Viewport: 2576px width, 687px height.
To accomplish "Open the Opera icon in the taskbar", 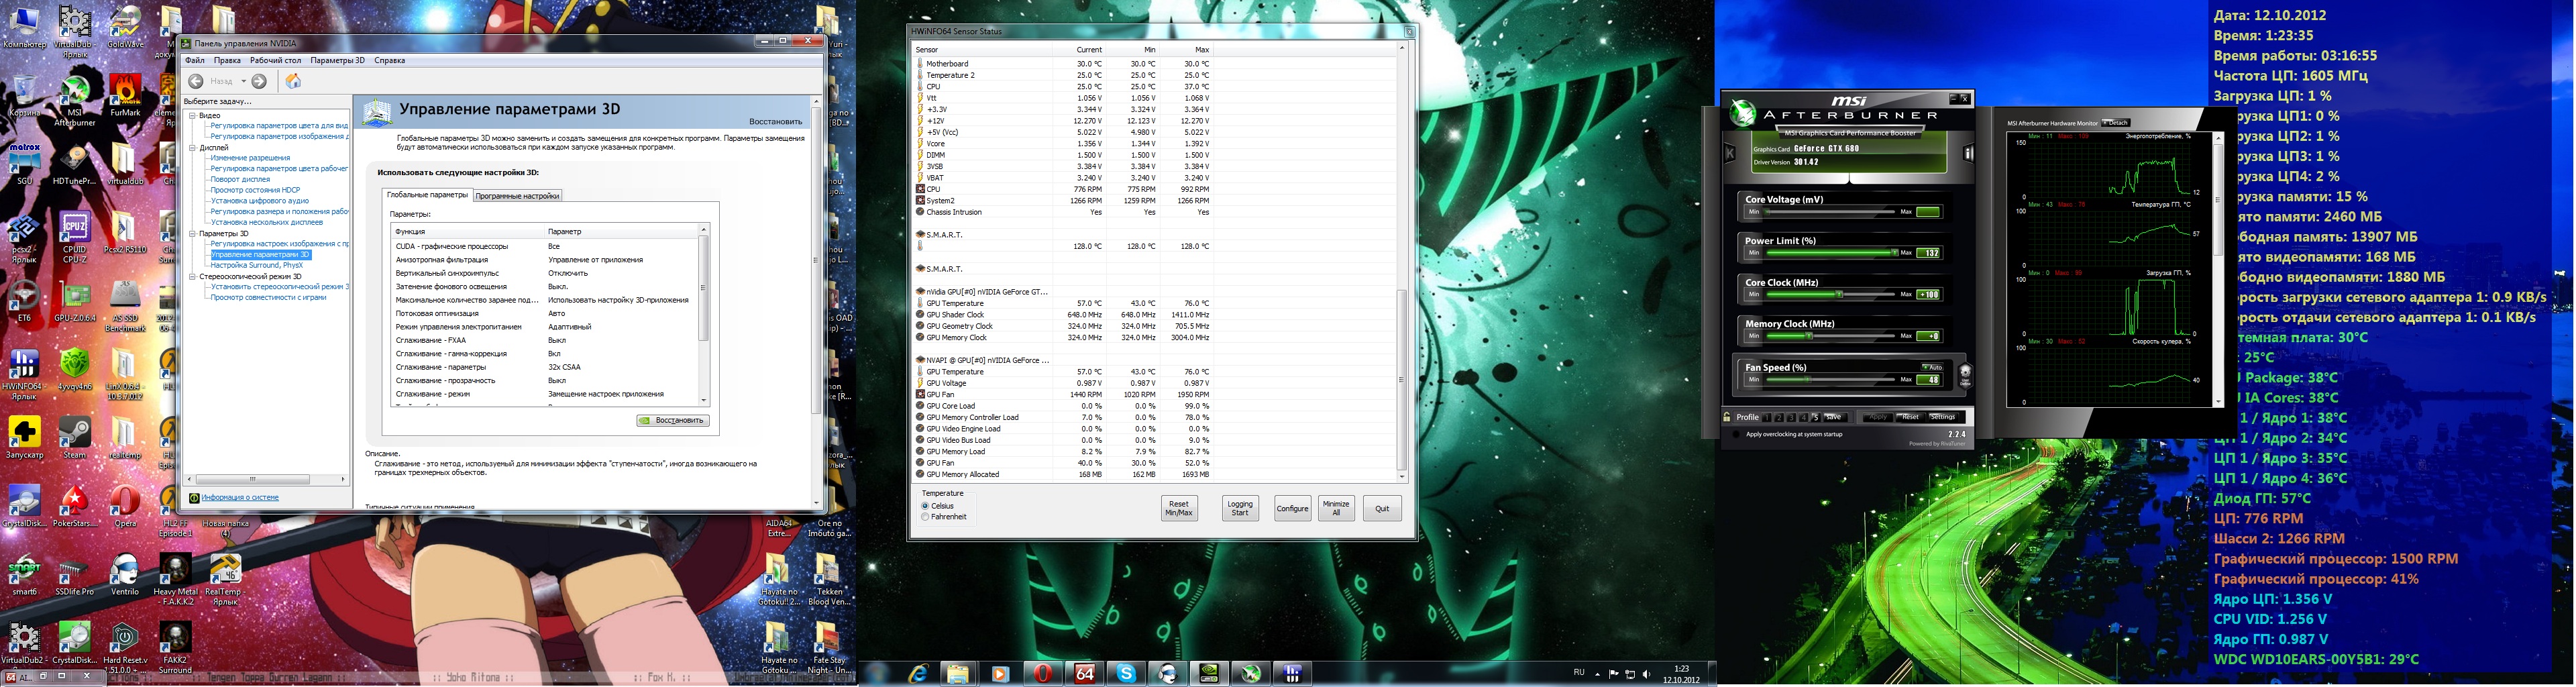I will tap(1042, 674).
